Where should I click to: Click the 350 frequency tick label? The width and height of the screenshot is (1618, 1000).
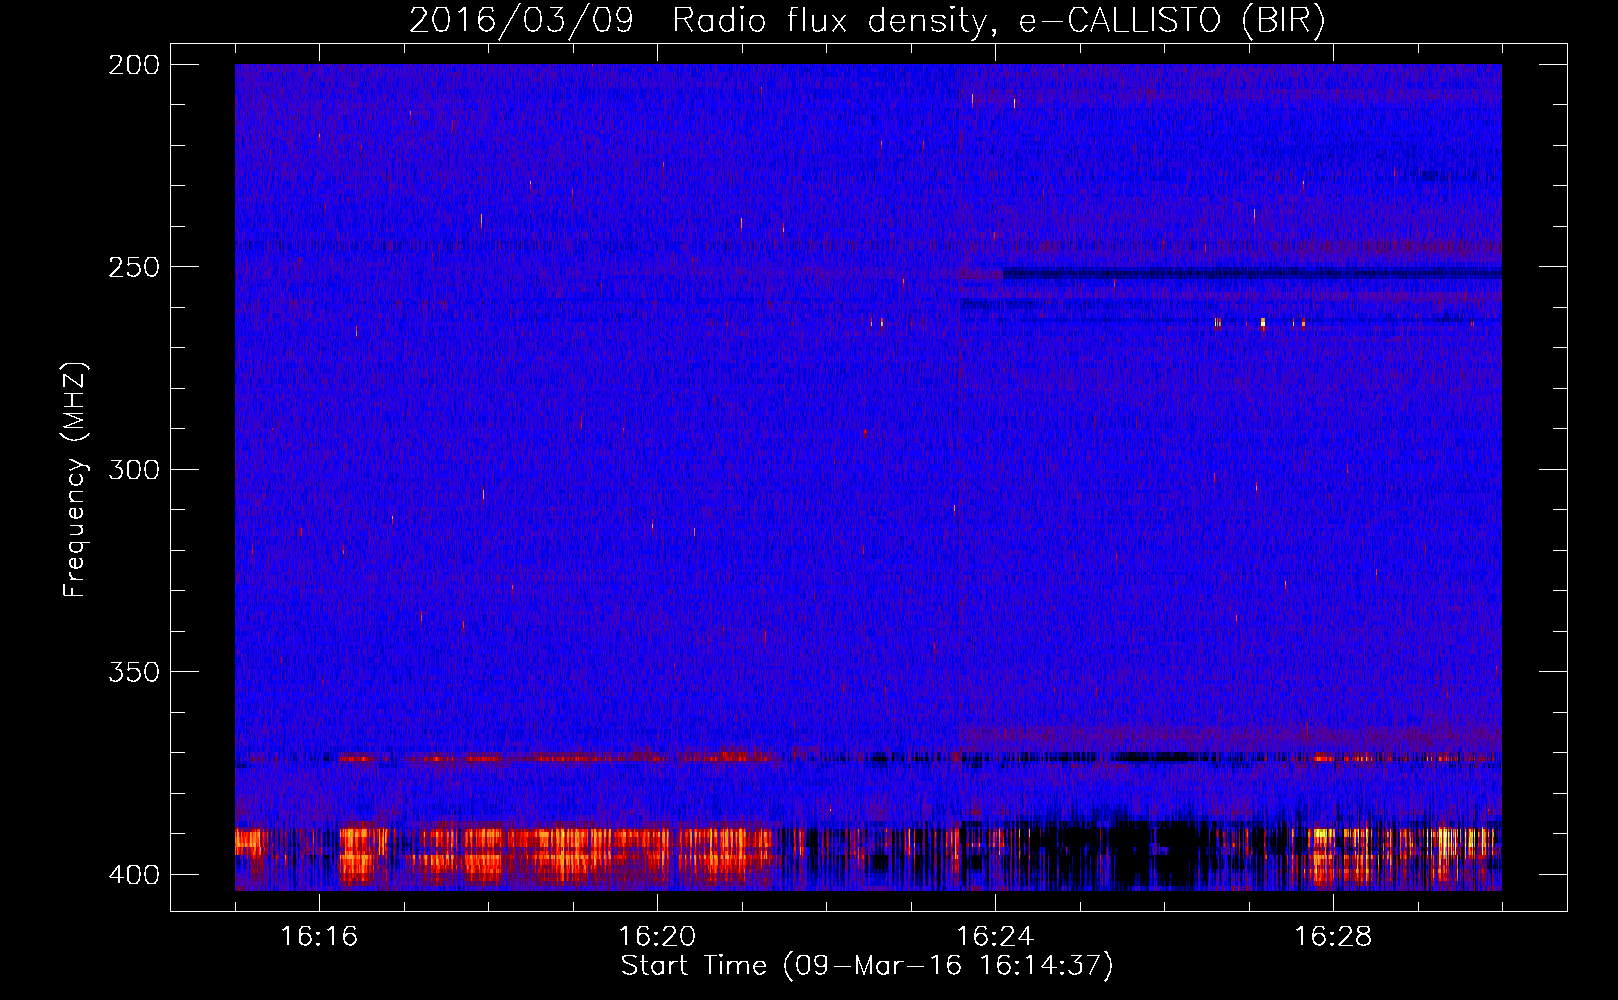coord(133,672)
